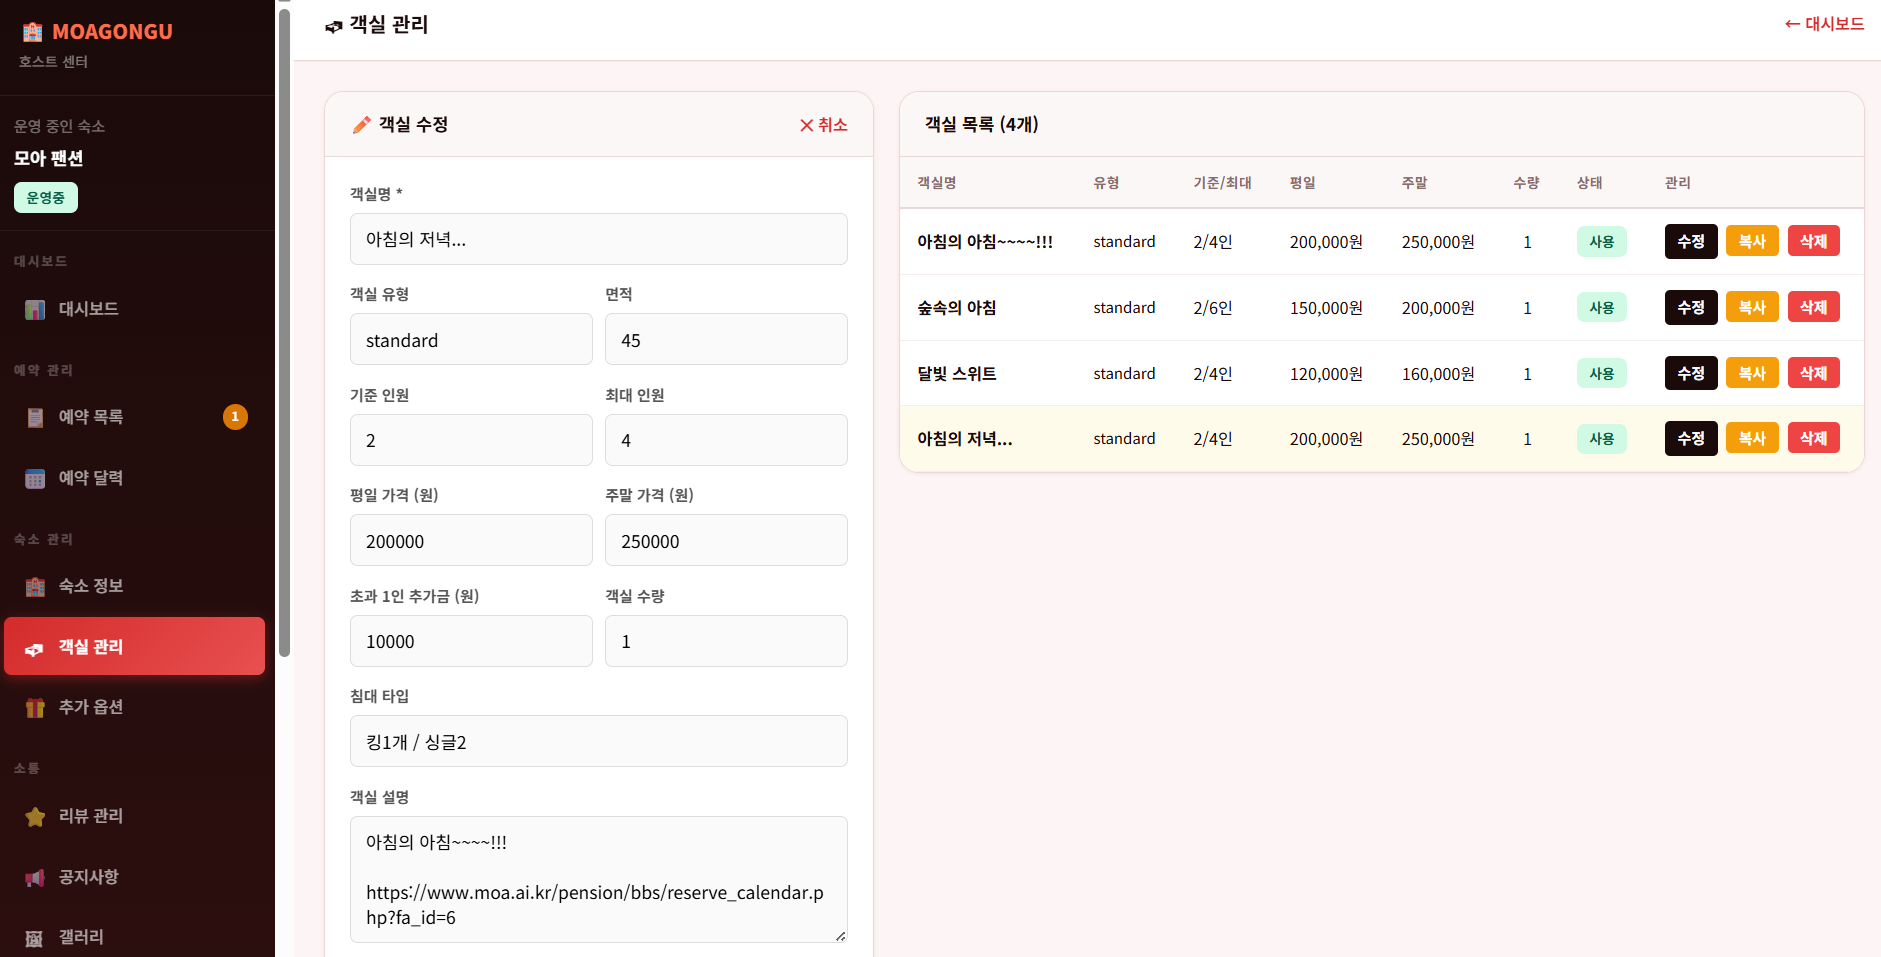Go back via the 대시보드 link
Image resolution: width=1881 pixels, height=957 pixels.
pos(1824,24)
